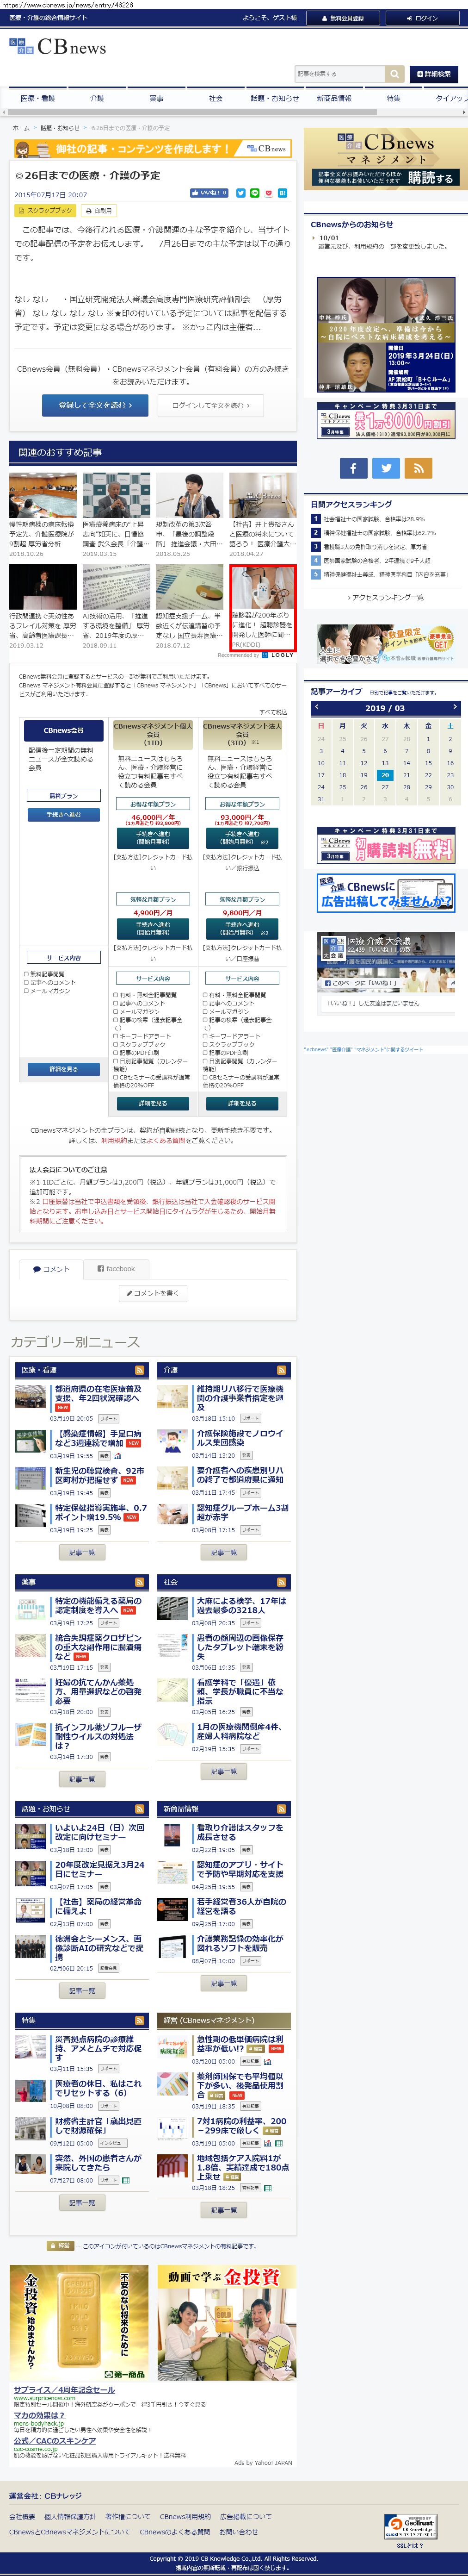468x2576 pixels.
Task: Click 手続きへ進む under the free CBnews会員 plan
Action: pyautogui.click(x=64, y=815)
